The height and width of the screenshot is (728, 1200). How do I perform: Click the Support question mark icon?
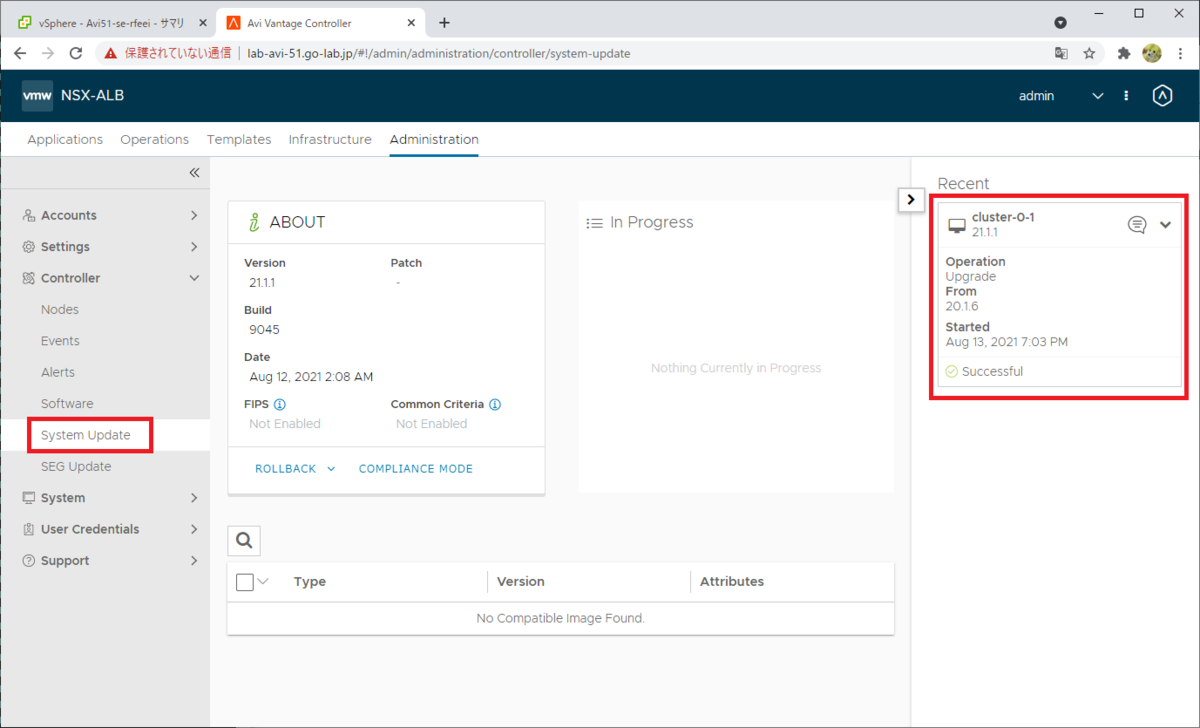[x=29, y=561]
